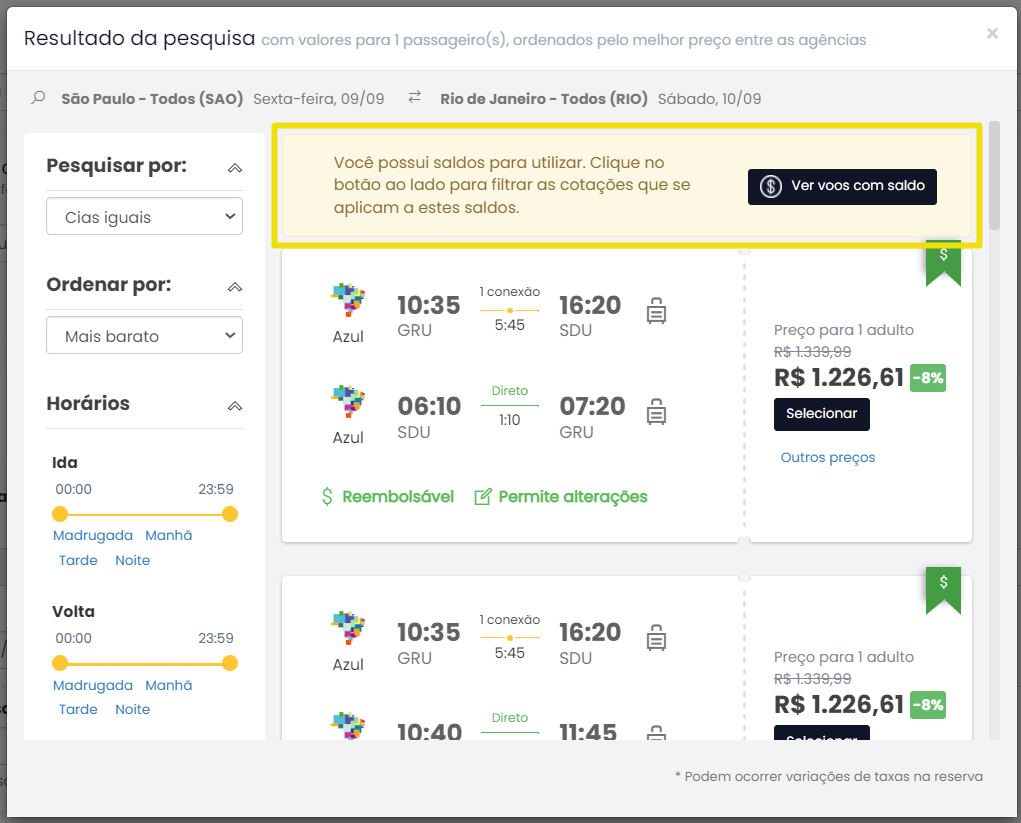Screen dimensions: 1021x823
Task: Click Azul logo on the 06:10 flight
Action: click(348, 401)
